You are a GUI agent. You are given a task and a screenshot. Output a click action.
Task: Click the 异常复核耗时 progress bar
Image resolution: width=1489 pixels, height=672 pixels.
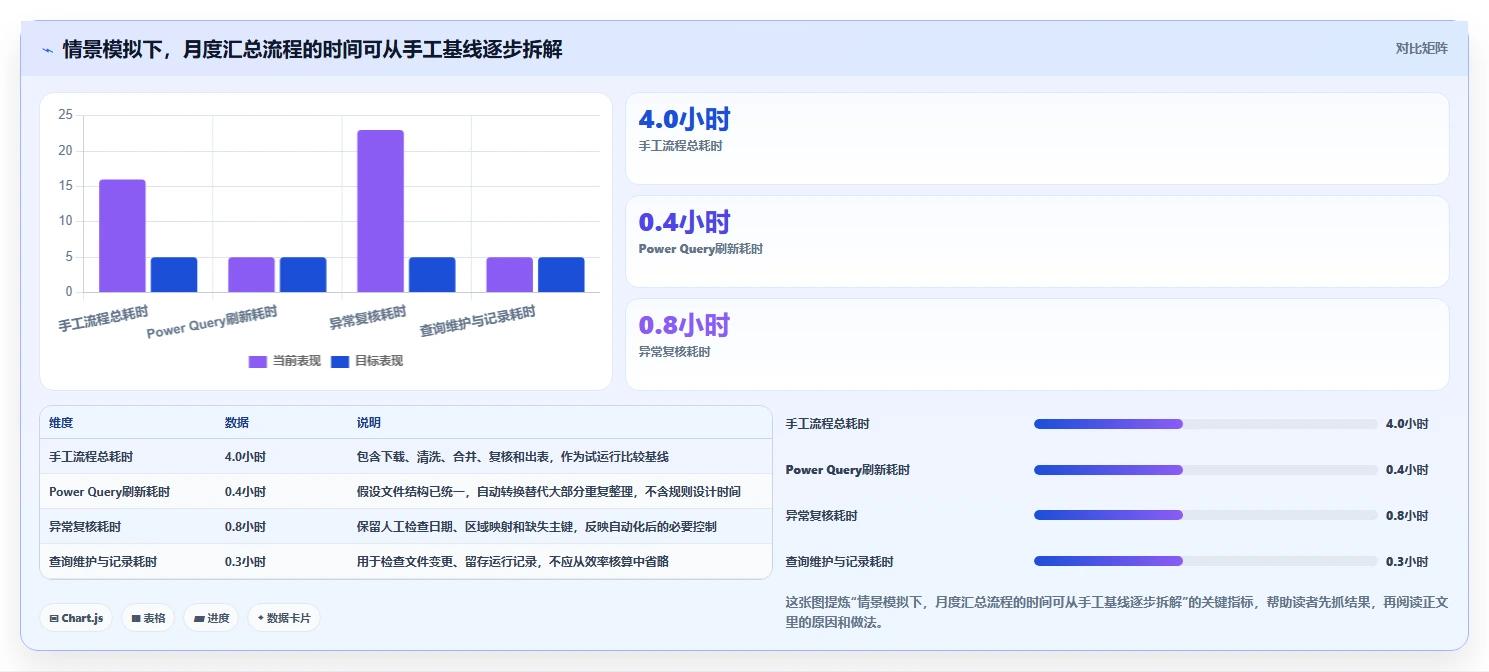pos(1206,515)
